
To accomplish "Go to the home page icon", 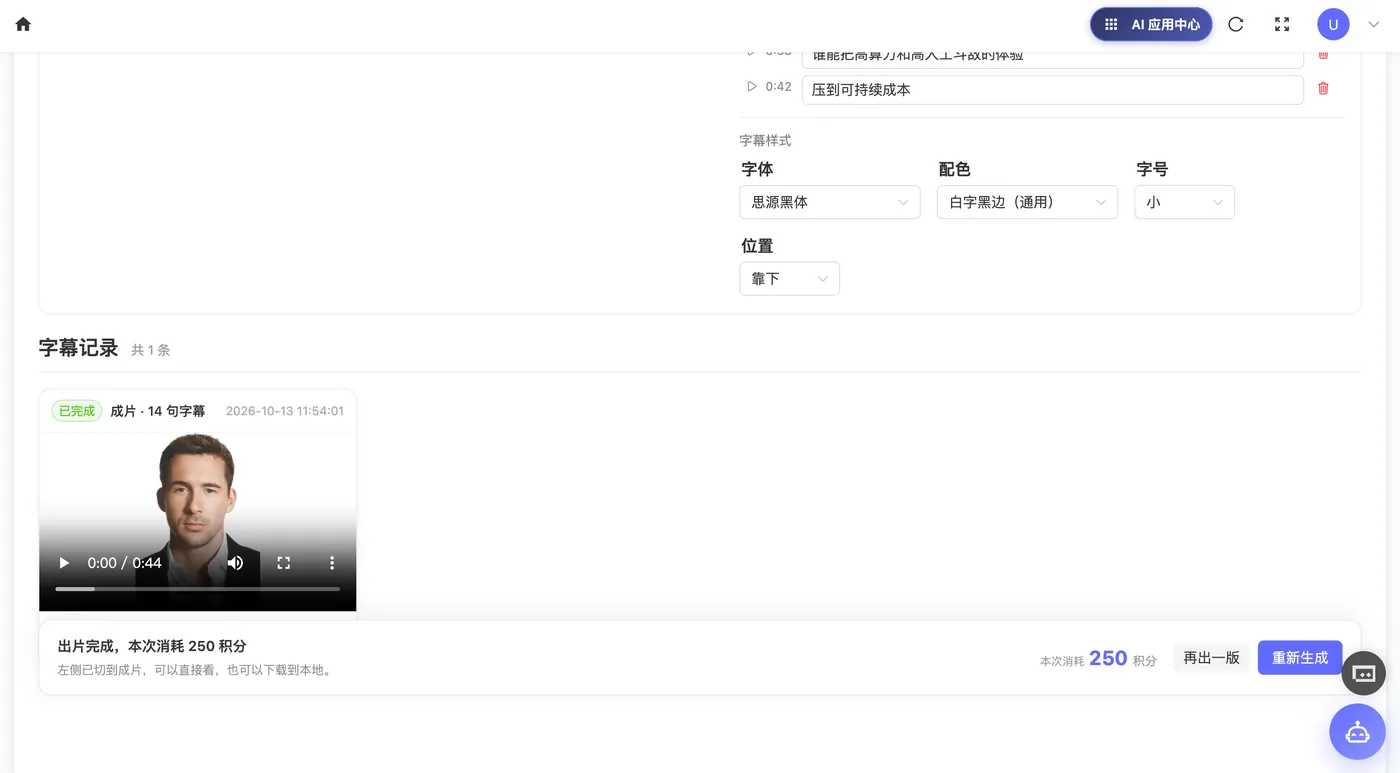I will tap(23, 24).
